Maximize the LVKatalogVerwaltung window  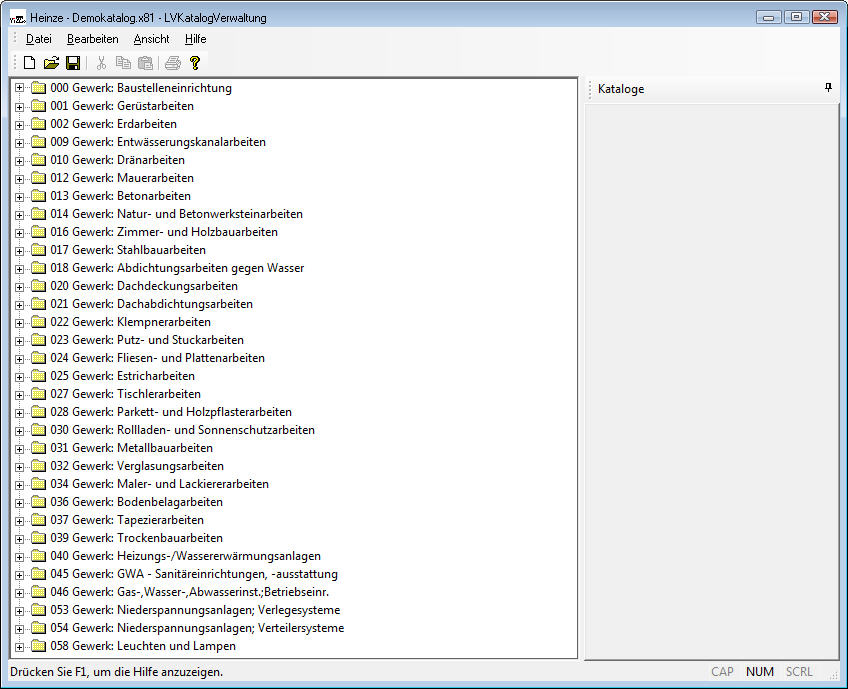click(797, 17)
